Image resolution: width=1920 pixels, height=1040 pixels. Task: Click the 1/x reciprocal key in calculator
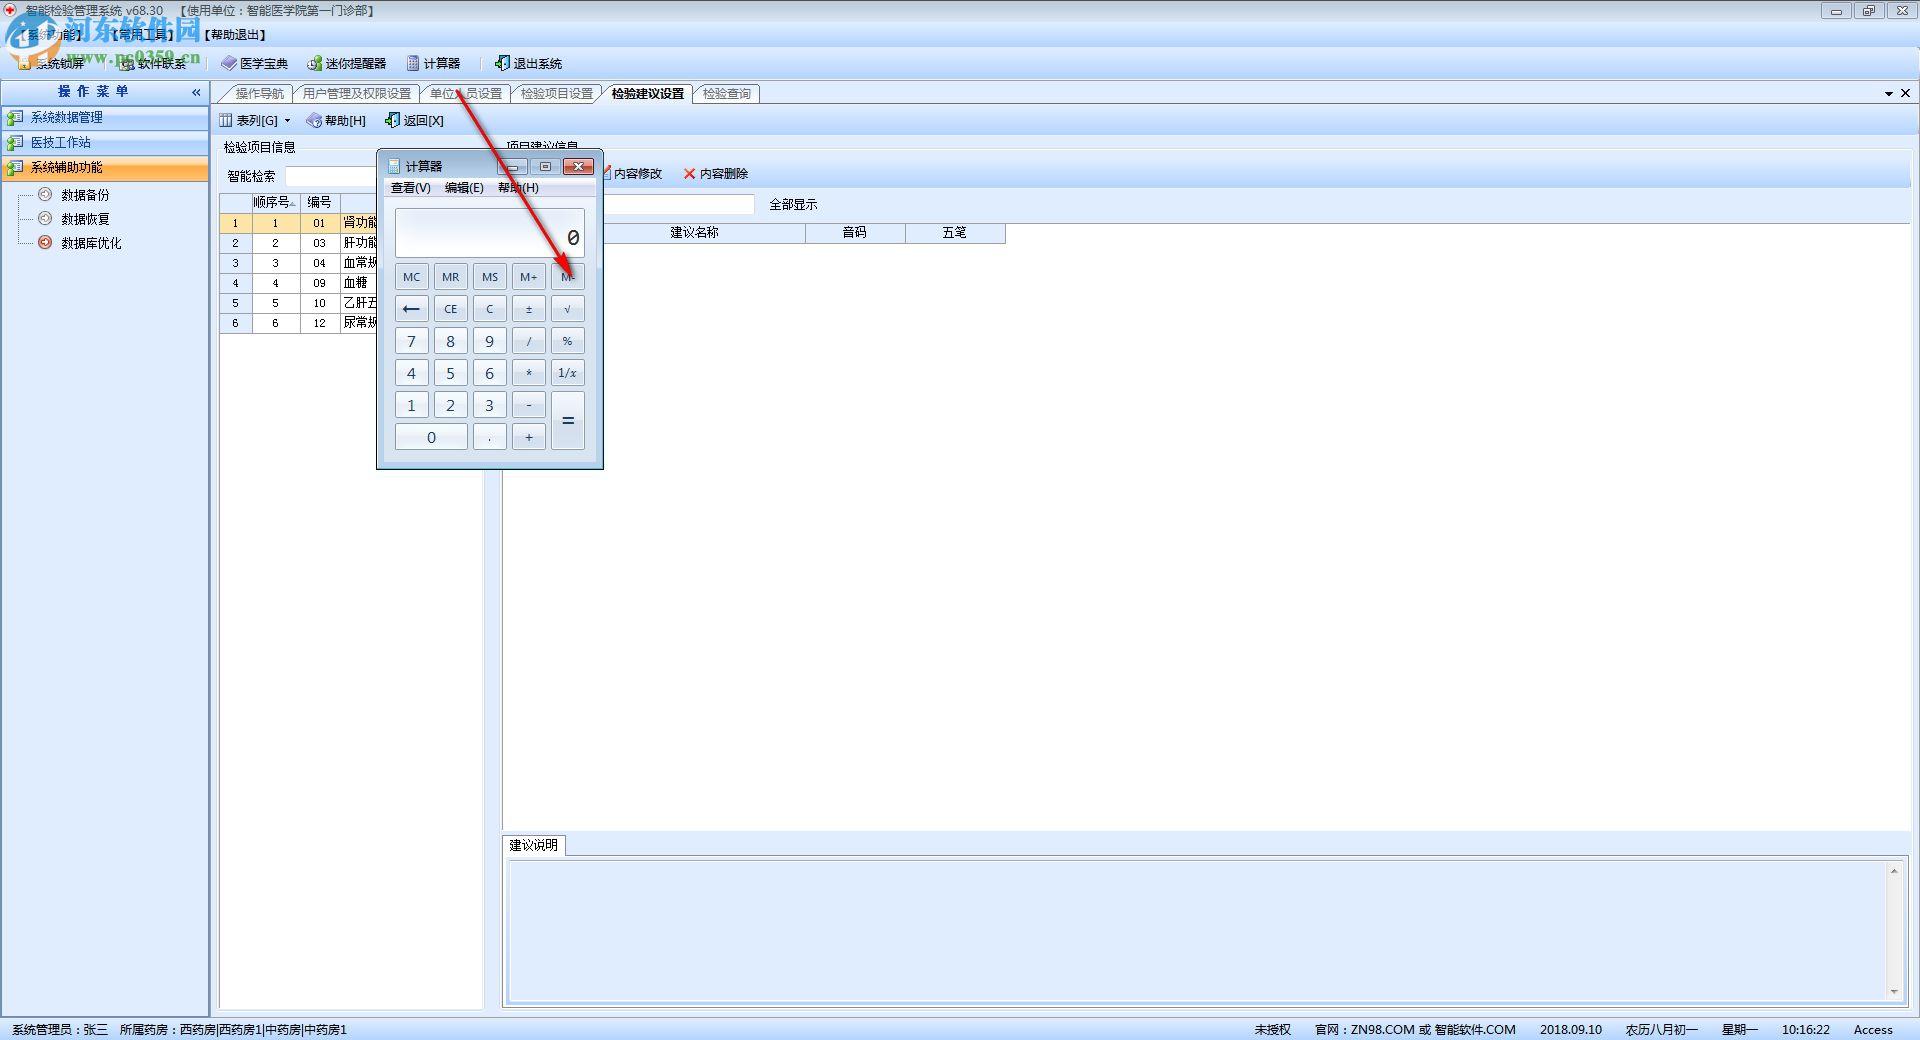coord(567,373)
